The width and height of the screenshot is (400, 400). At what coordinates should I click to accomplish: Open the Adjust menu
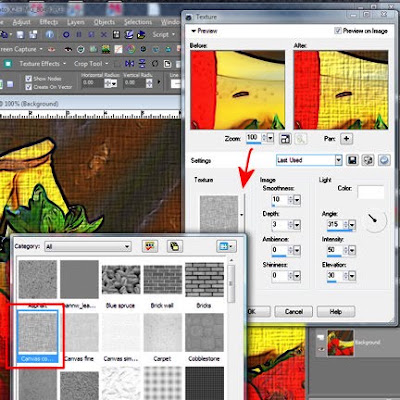[x=21, y=22]
